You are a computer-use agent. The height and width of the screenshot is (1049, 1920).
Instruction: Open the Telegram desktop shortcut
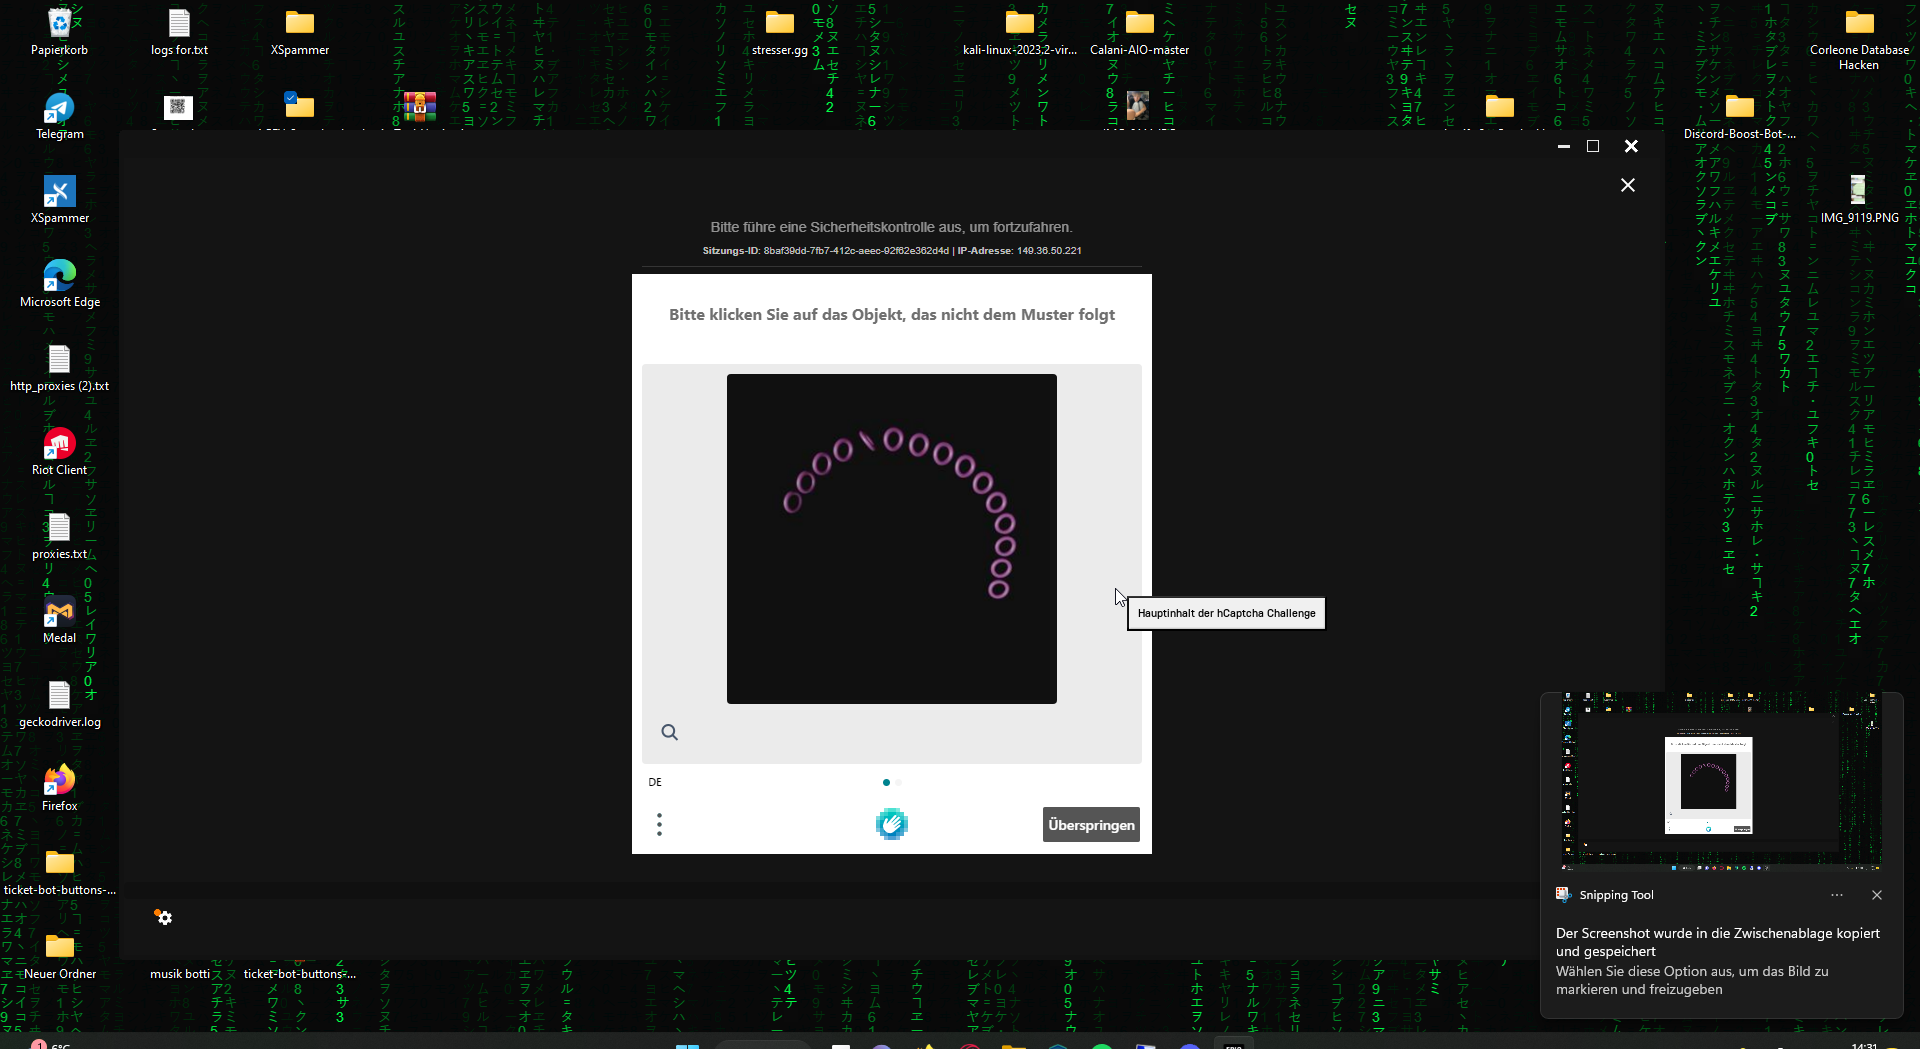tap(59, 110)
